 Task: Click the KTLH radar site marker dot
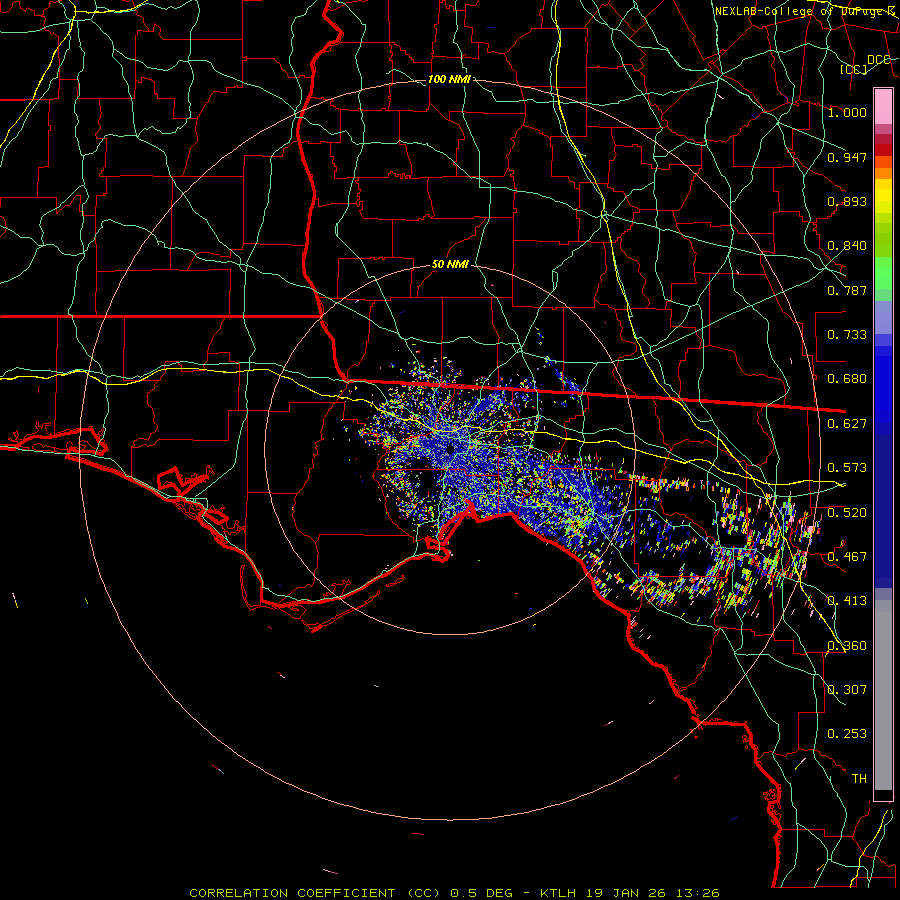point(450,449)
